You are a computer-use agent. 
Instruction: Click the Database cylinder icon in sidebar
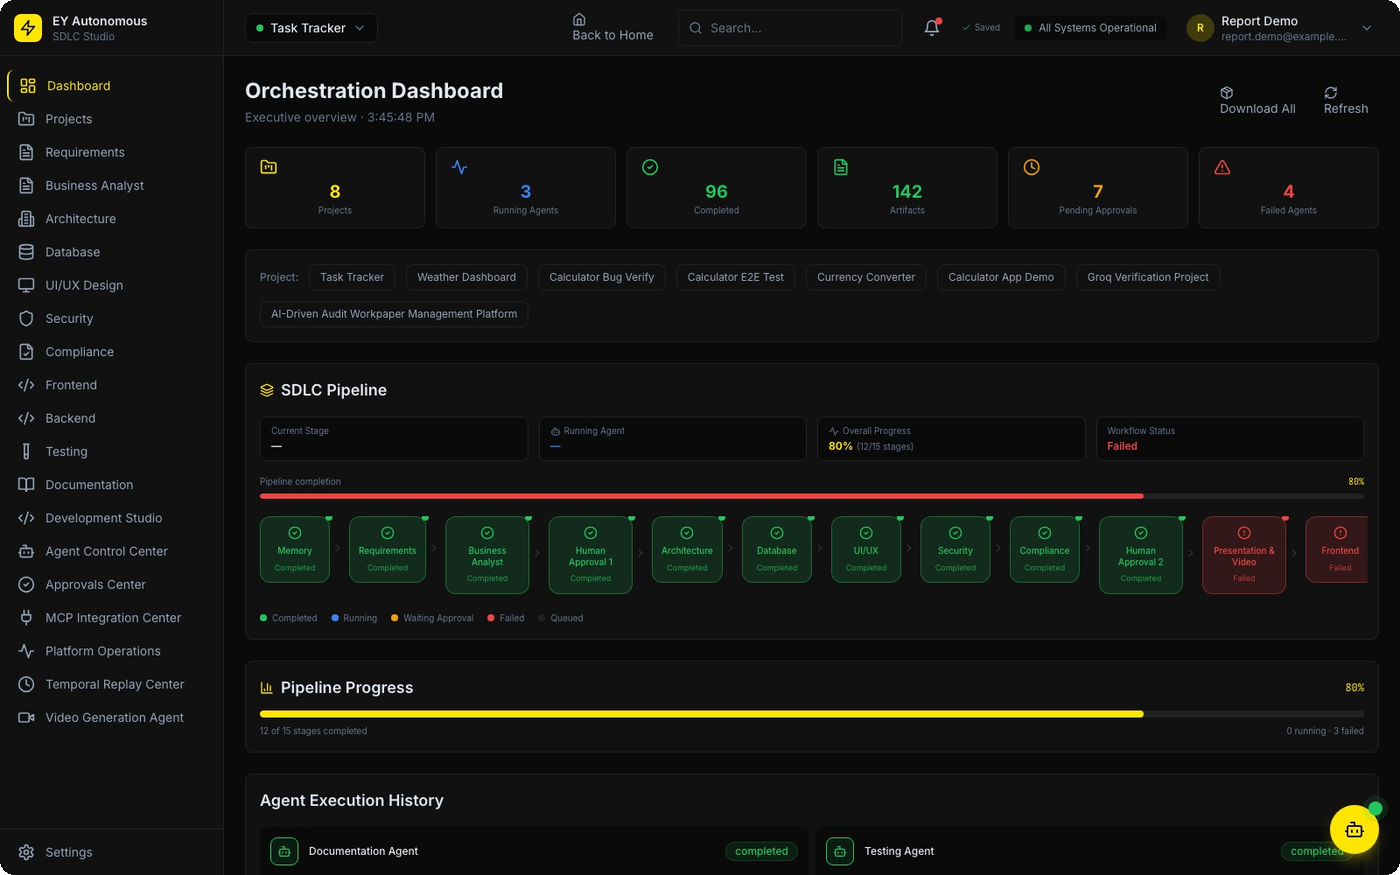(27, 252)
